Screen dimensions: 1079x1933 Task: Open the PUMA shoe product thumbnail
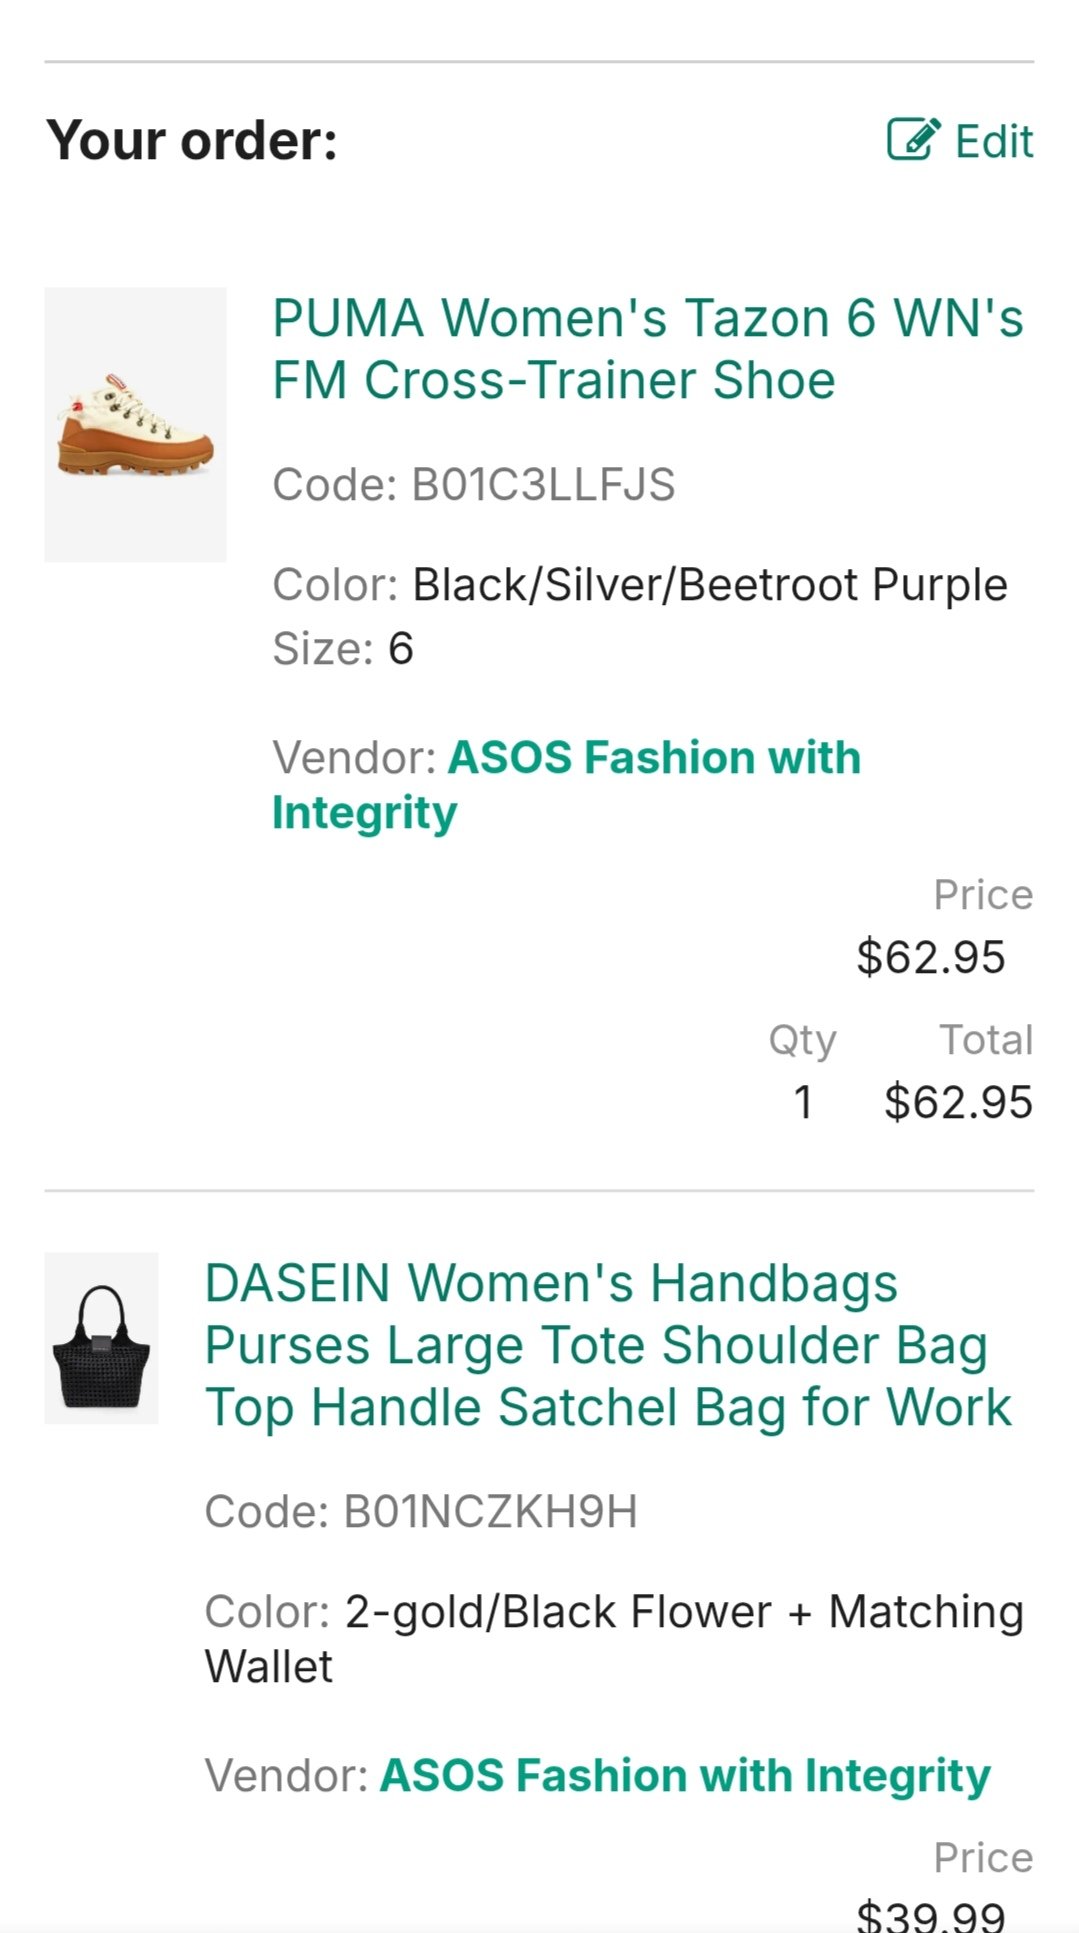pyautogui.click(x=135, y=425)
